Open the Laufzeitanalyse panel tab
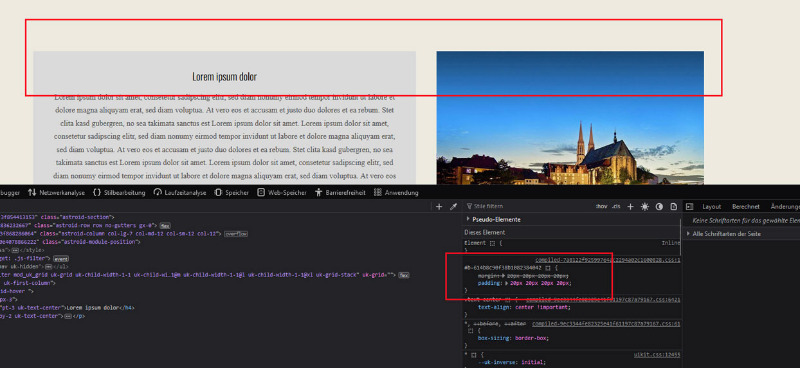The image size is (800, 368). tap(180, 192)
